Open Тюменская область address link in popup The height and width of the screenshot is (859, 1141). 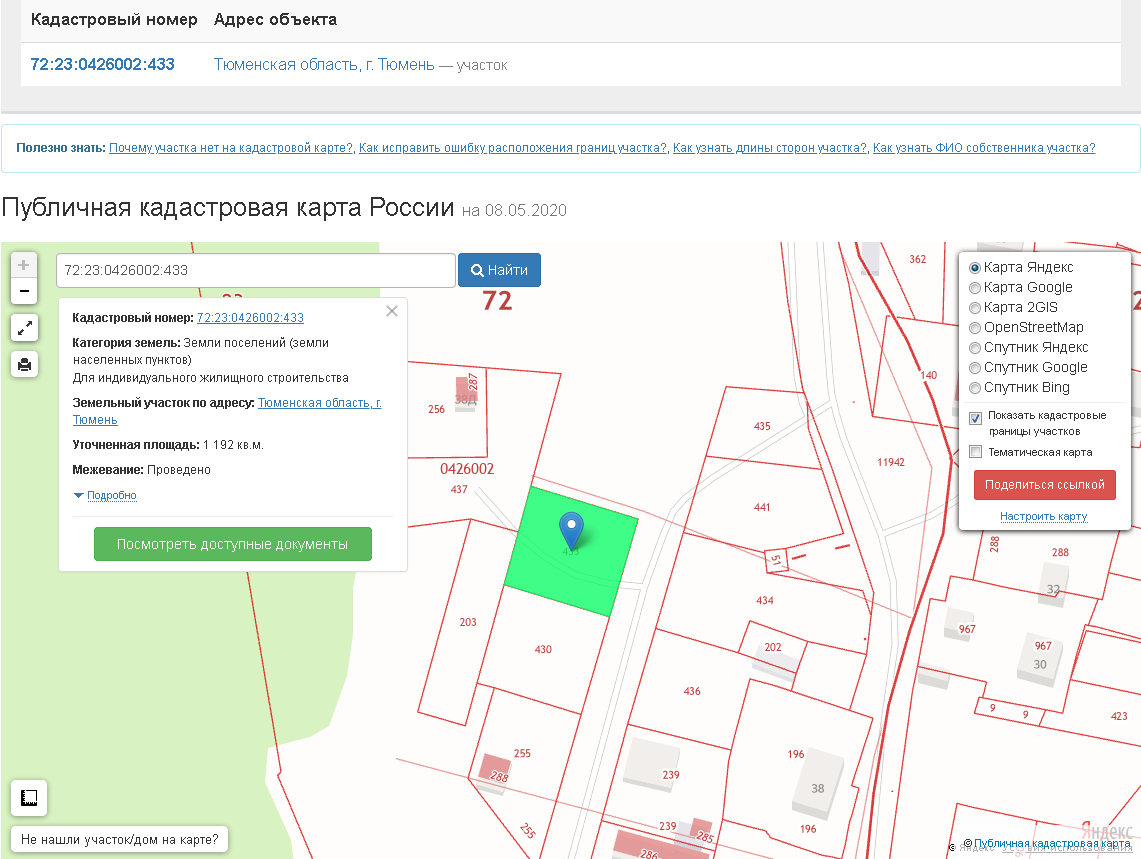tap(227, 411)
